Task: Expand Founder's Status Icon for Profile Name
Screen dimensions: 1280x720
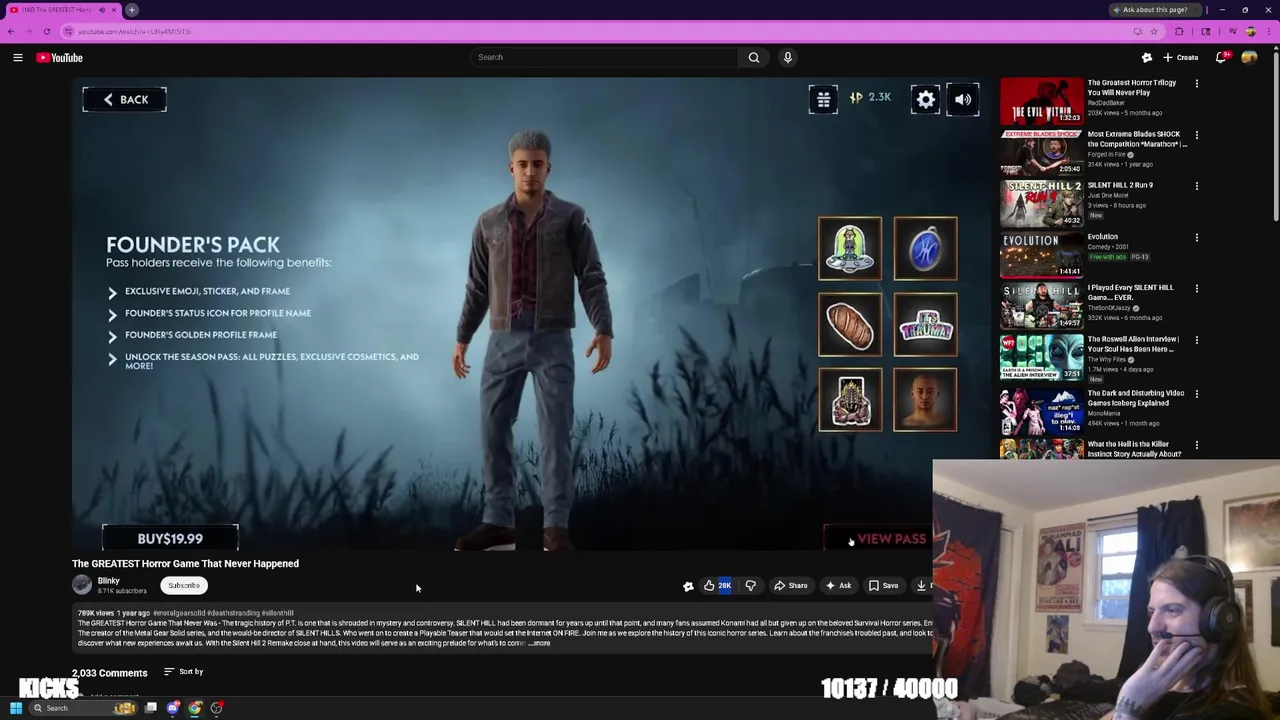Action: pos(112,314)
